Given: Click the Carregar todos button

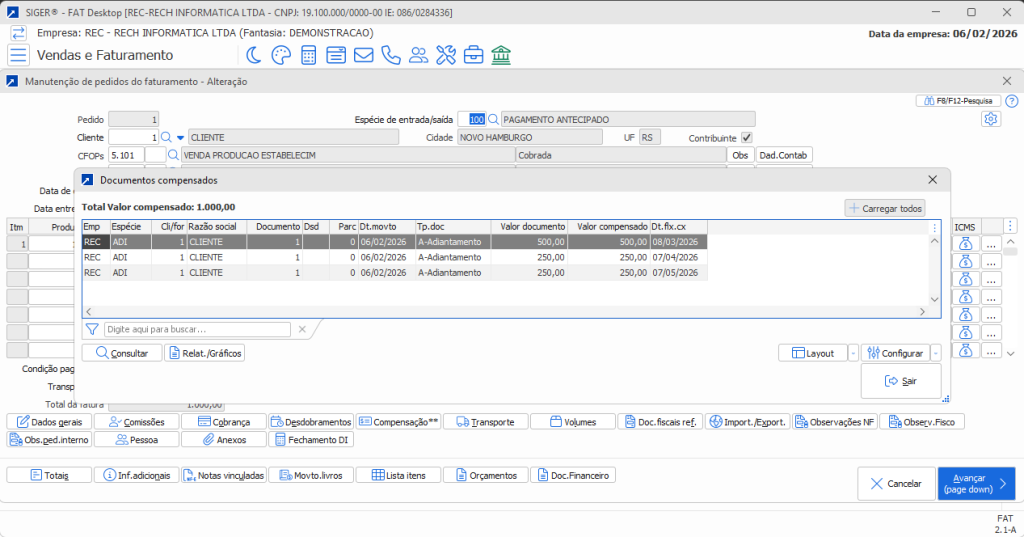Looking at the screenshot, I should [x=885, y=208].
